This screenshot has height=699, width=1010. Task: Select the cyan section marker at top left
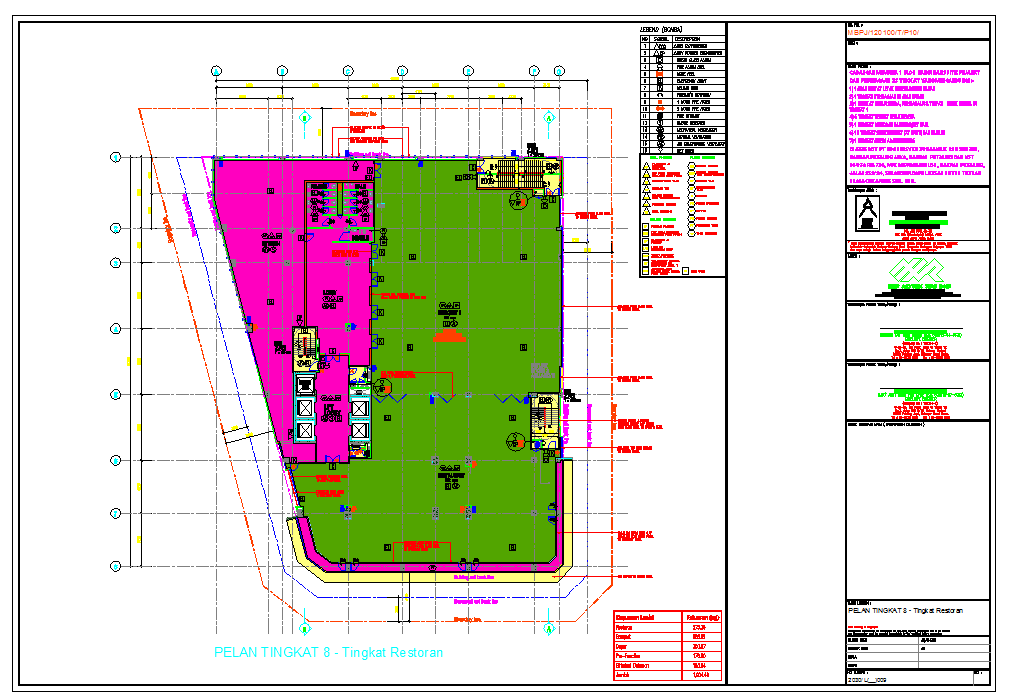coord(305,117)
